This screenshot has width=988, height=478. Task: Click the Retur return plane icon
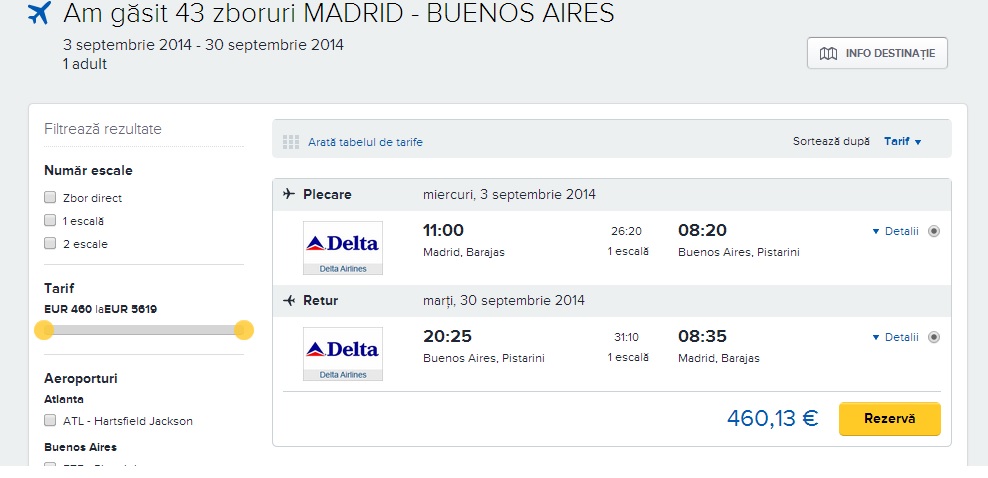[289, 300]
